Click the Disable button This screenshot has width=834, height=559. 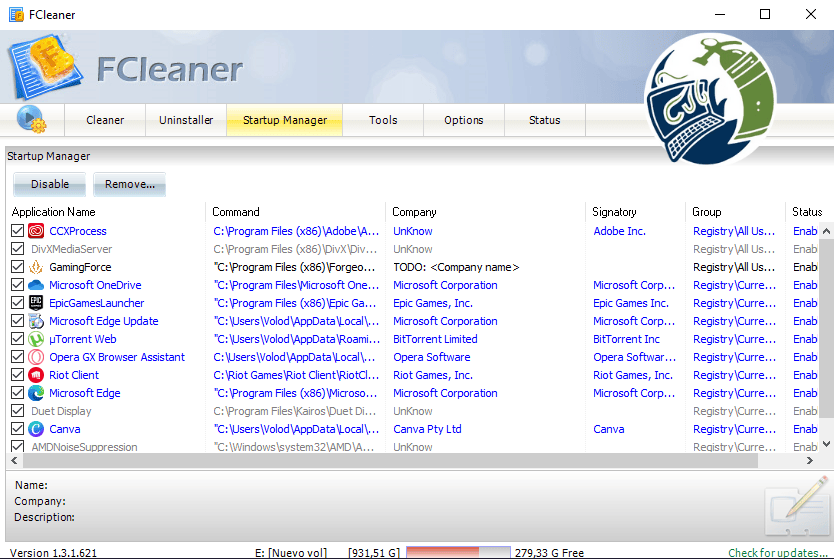[x=49, y=184]
